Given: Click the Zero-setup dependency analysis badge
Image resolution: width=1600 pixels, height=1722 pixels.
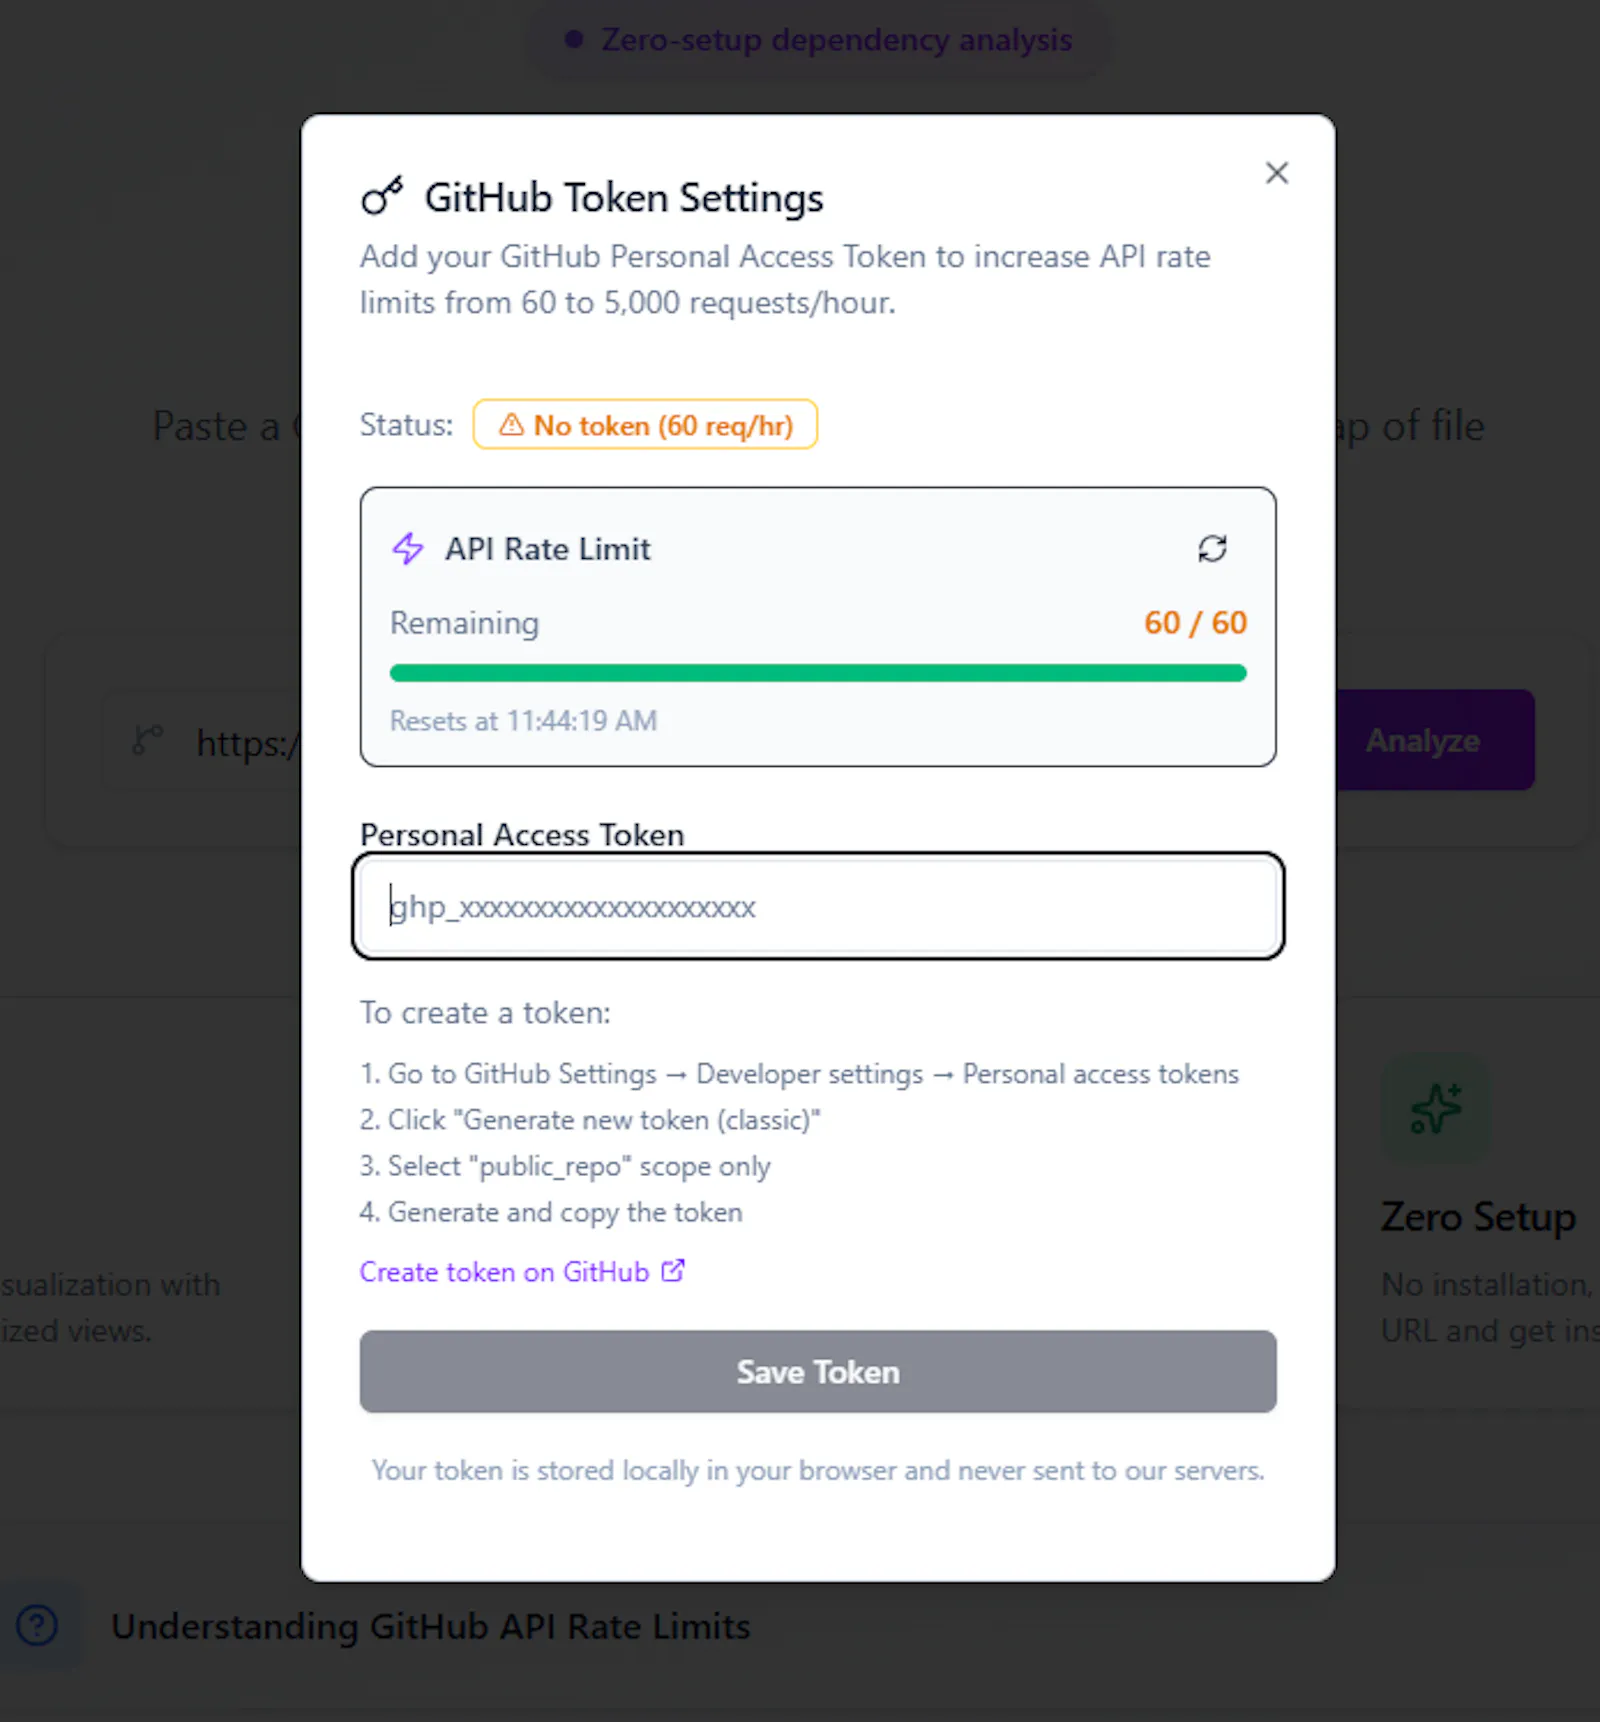Looking at the screenshot, I should [819, 40].
